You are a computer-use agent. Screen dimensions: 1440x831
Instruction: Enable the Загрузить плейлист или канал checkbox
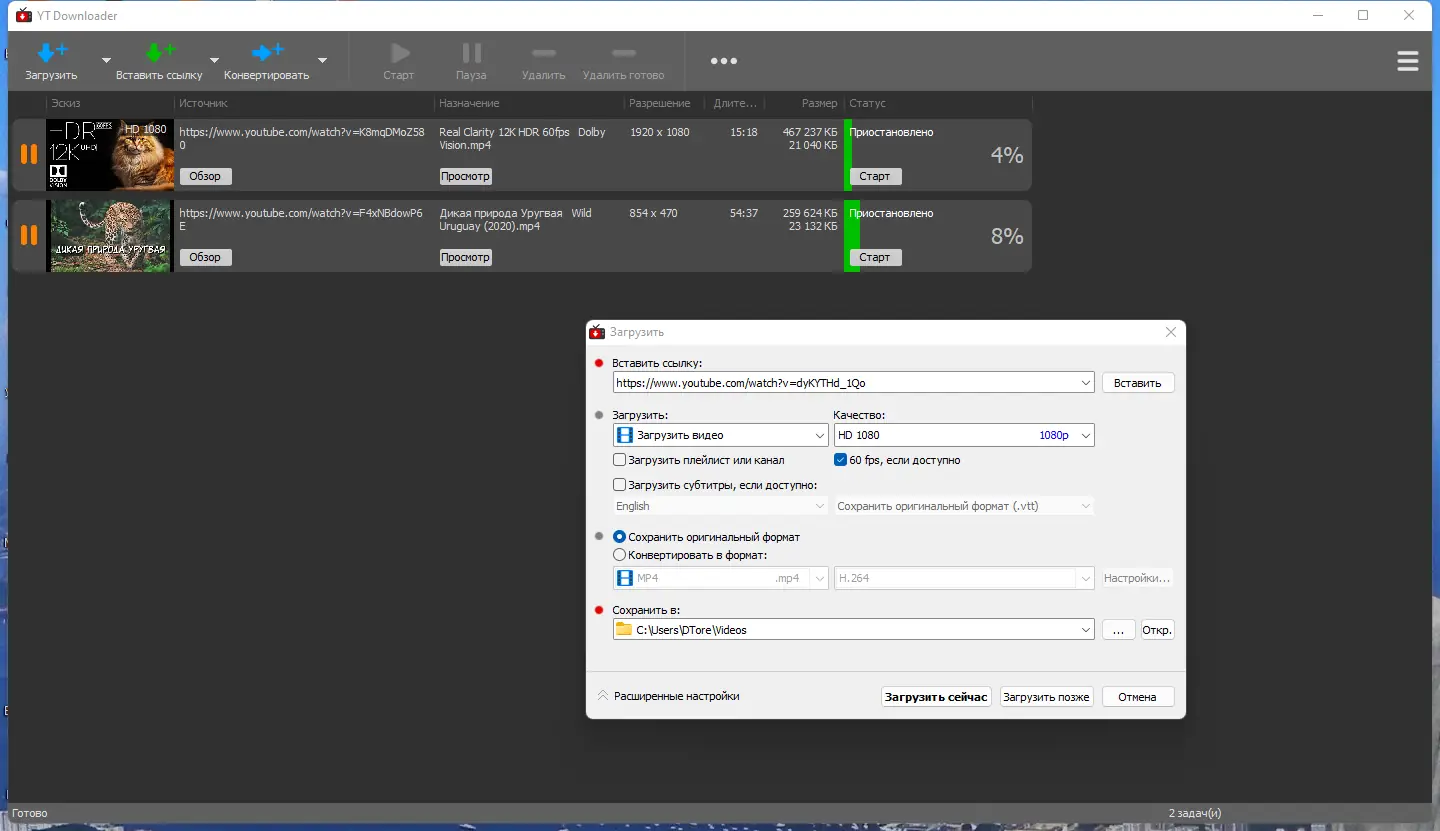point(620,460)
